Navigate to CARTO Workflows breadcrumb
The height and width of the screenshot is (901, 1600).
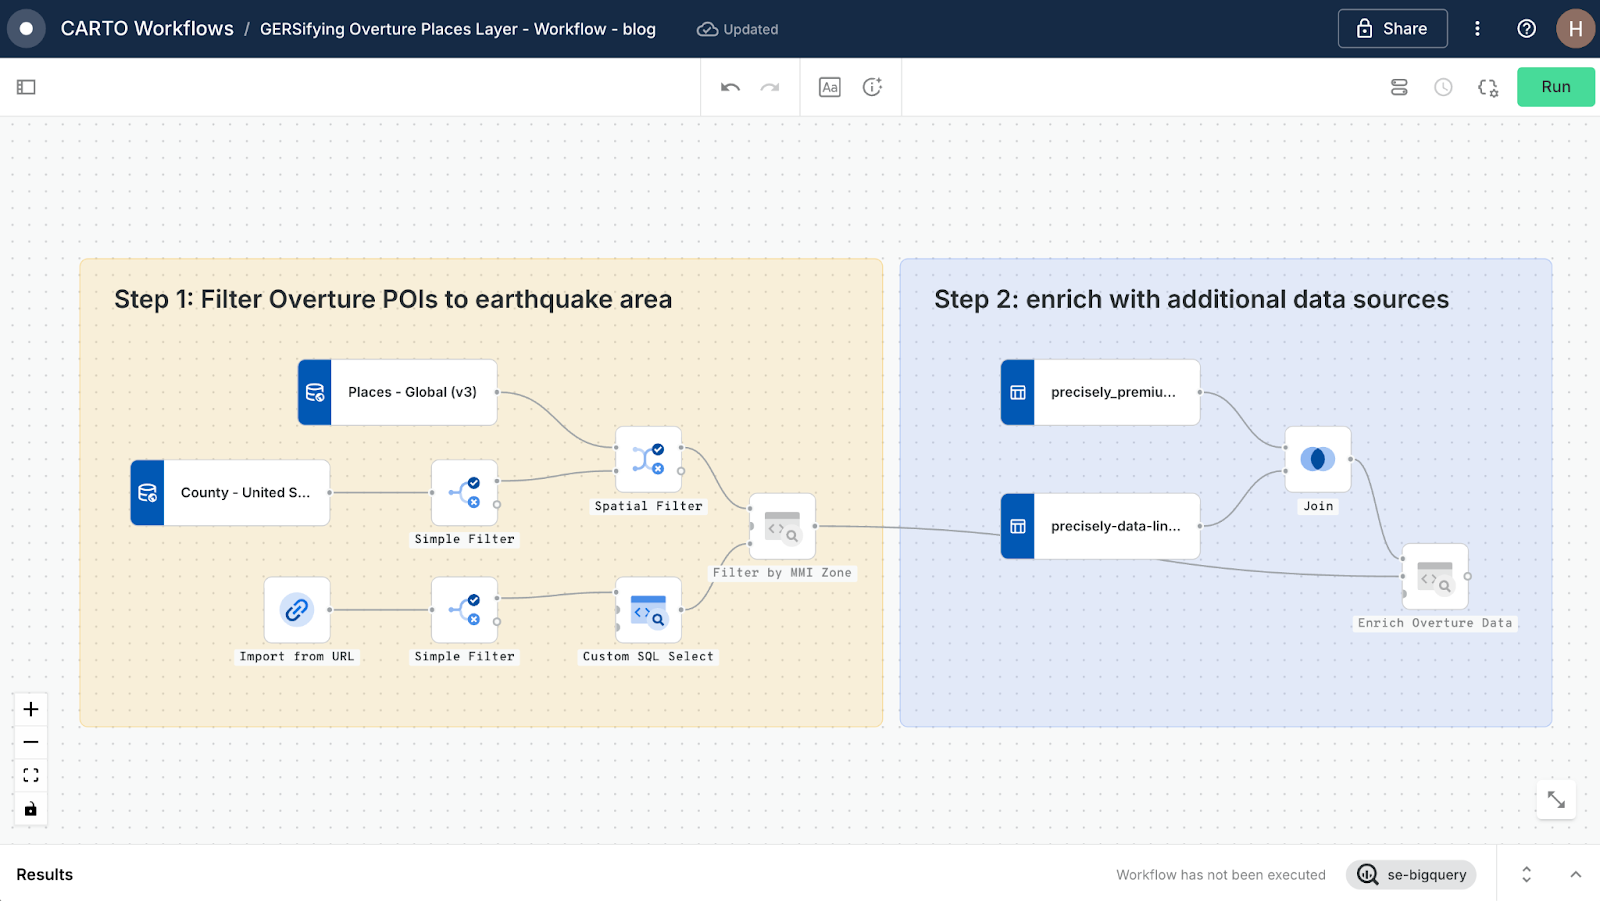coord(148,29)
